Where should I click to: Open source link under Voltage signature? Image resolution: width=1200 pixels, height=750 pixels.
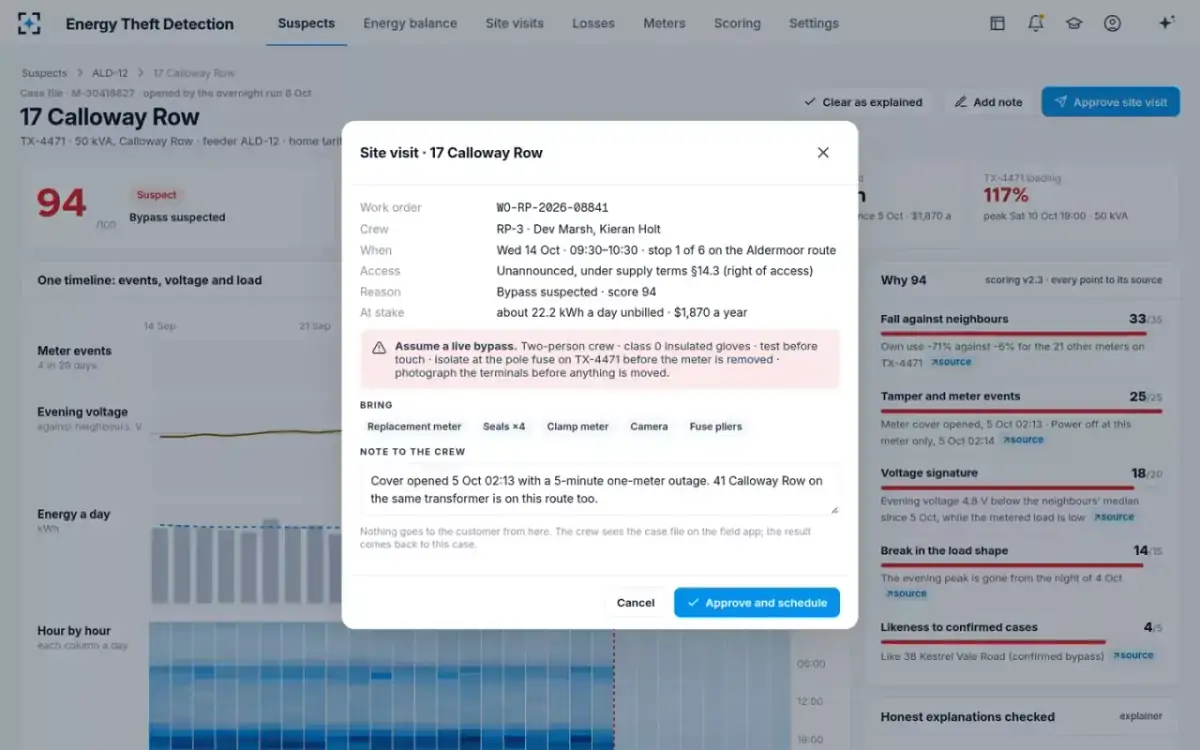coord(1113,517)
